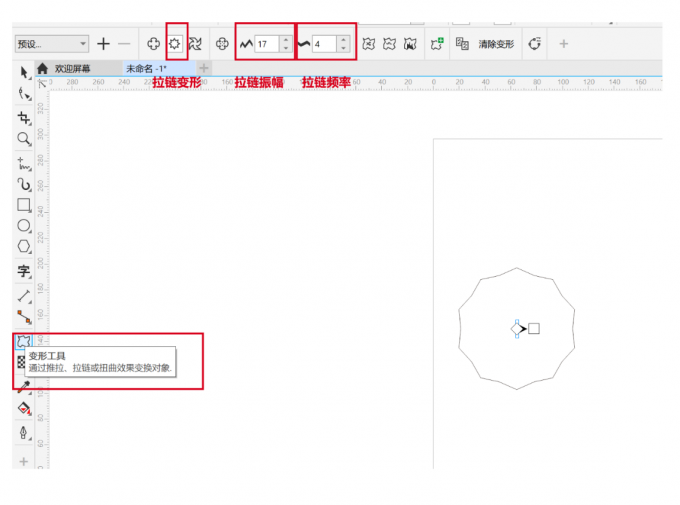The height and width of the screenshot is (505, 680).
Task: Switch to the 欢迎屏幕 tab
Action: [72, 69]
